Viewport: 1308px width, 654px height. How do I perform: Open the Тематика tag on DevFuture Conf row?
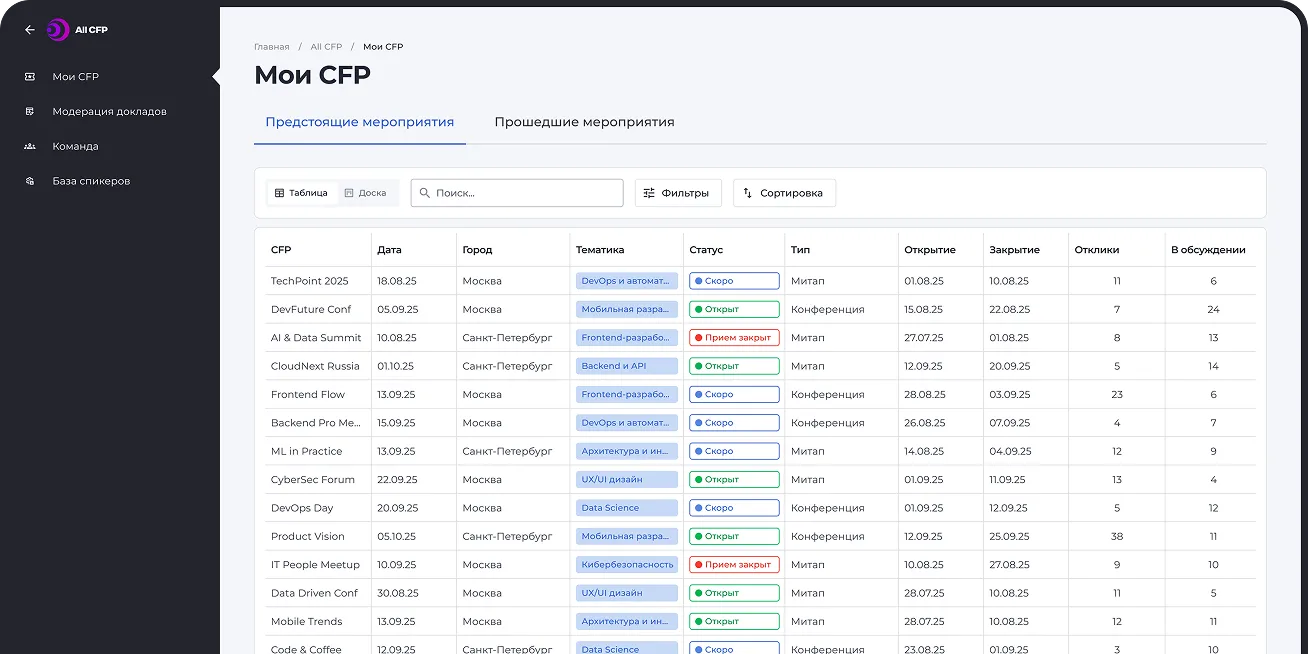point(626,309)
